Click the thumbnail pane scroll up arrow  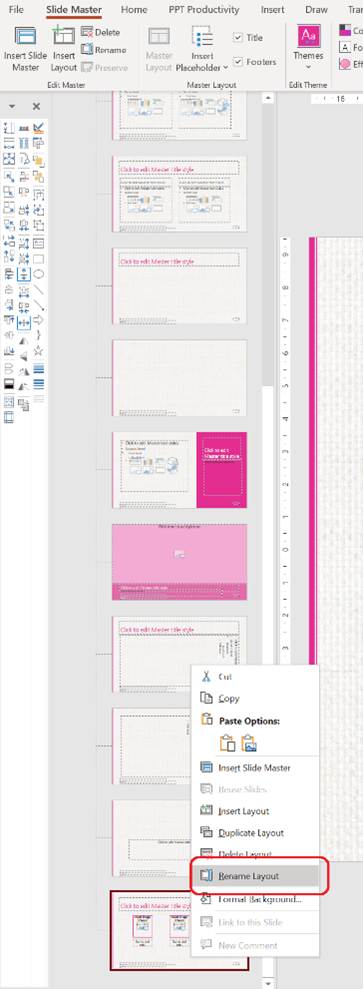pos(268,98)
